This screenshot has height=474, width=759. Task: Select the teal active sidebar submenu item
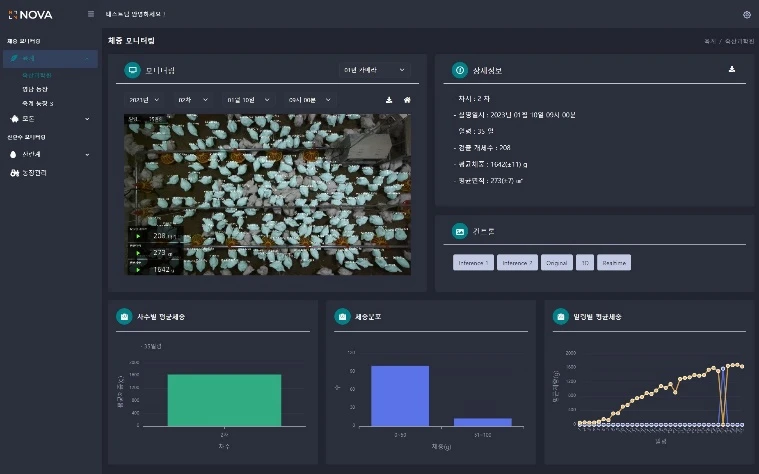[37, 76]
